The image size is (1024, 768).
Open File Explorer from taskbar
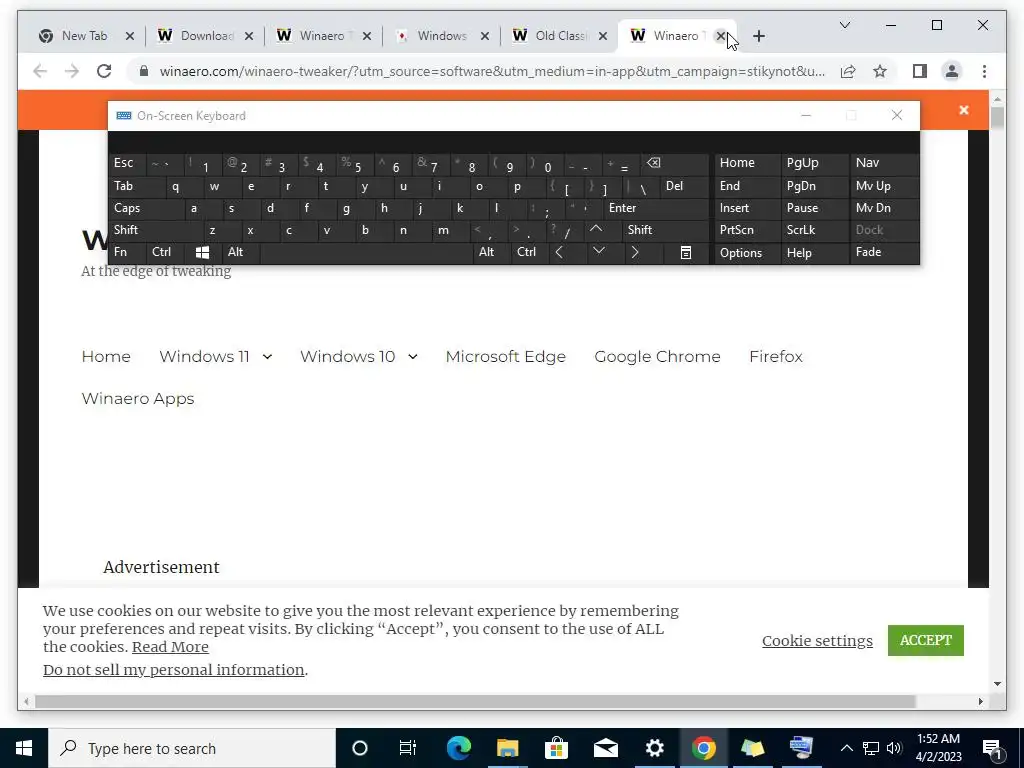pyautogui.click(x=507, y=748)
